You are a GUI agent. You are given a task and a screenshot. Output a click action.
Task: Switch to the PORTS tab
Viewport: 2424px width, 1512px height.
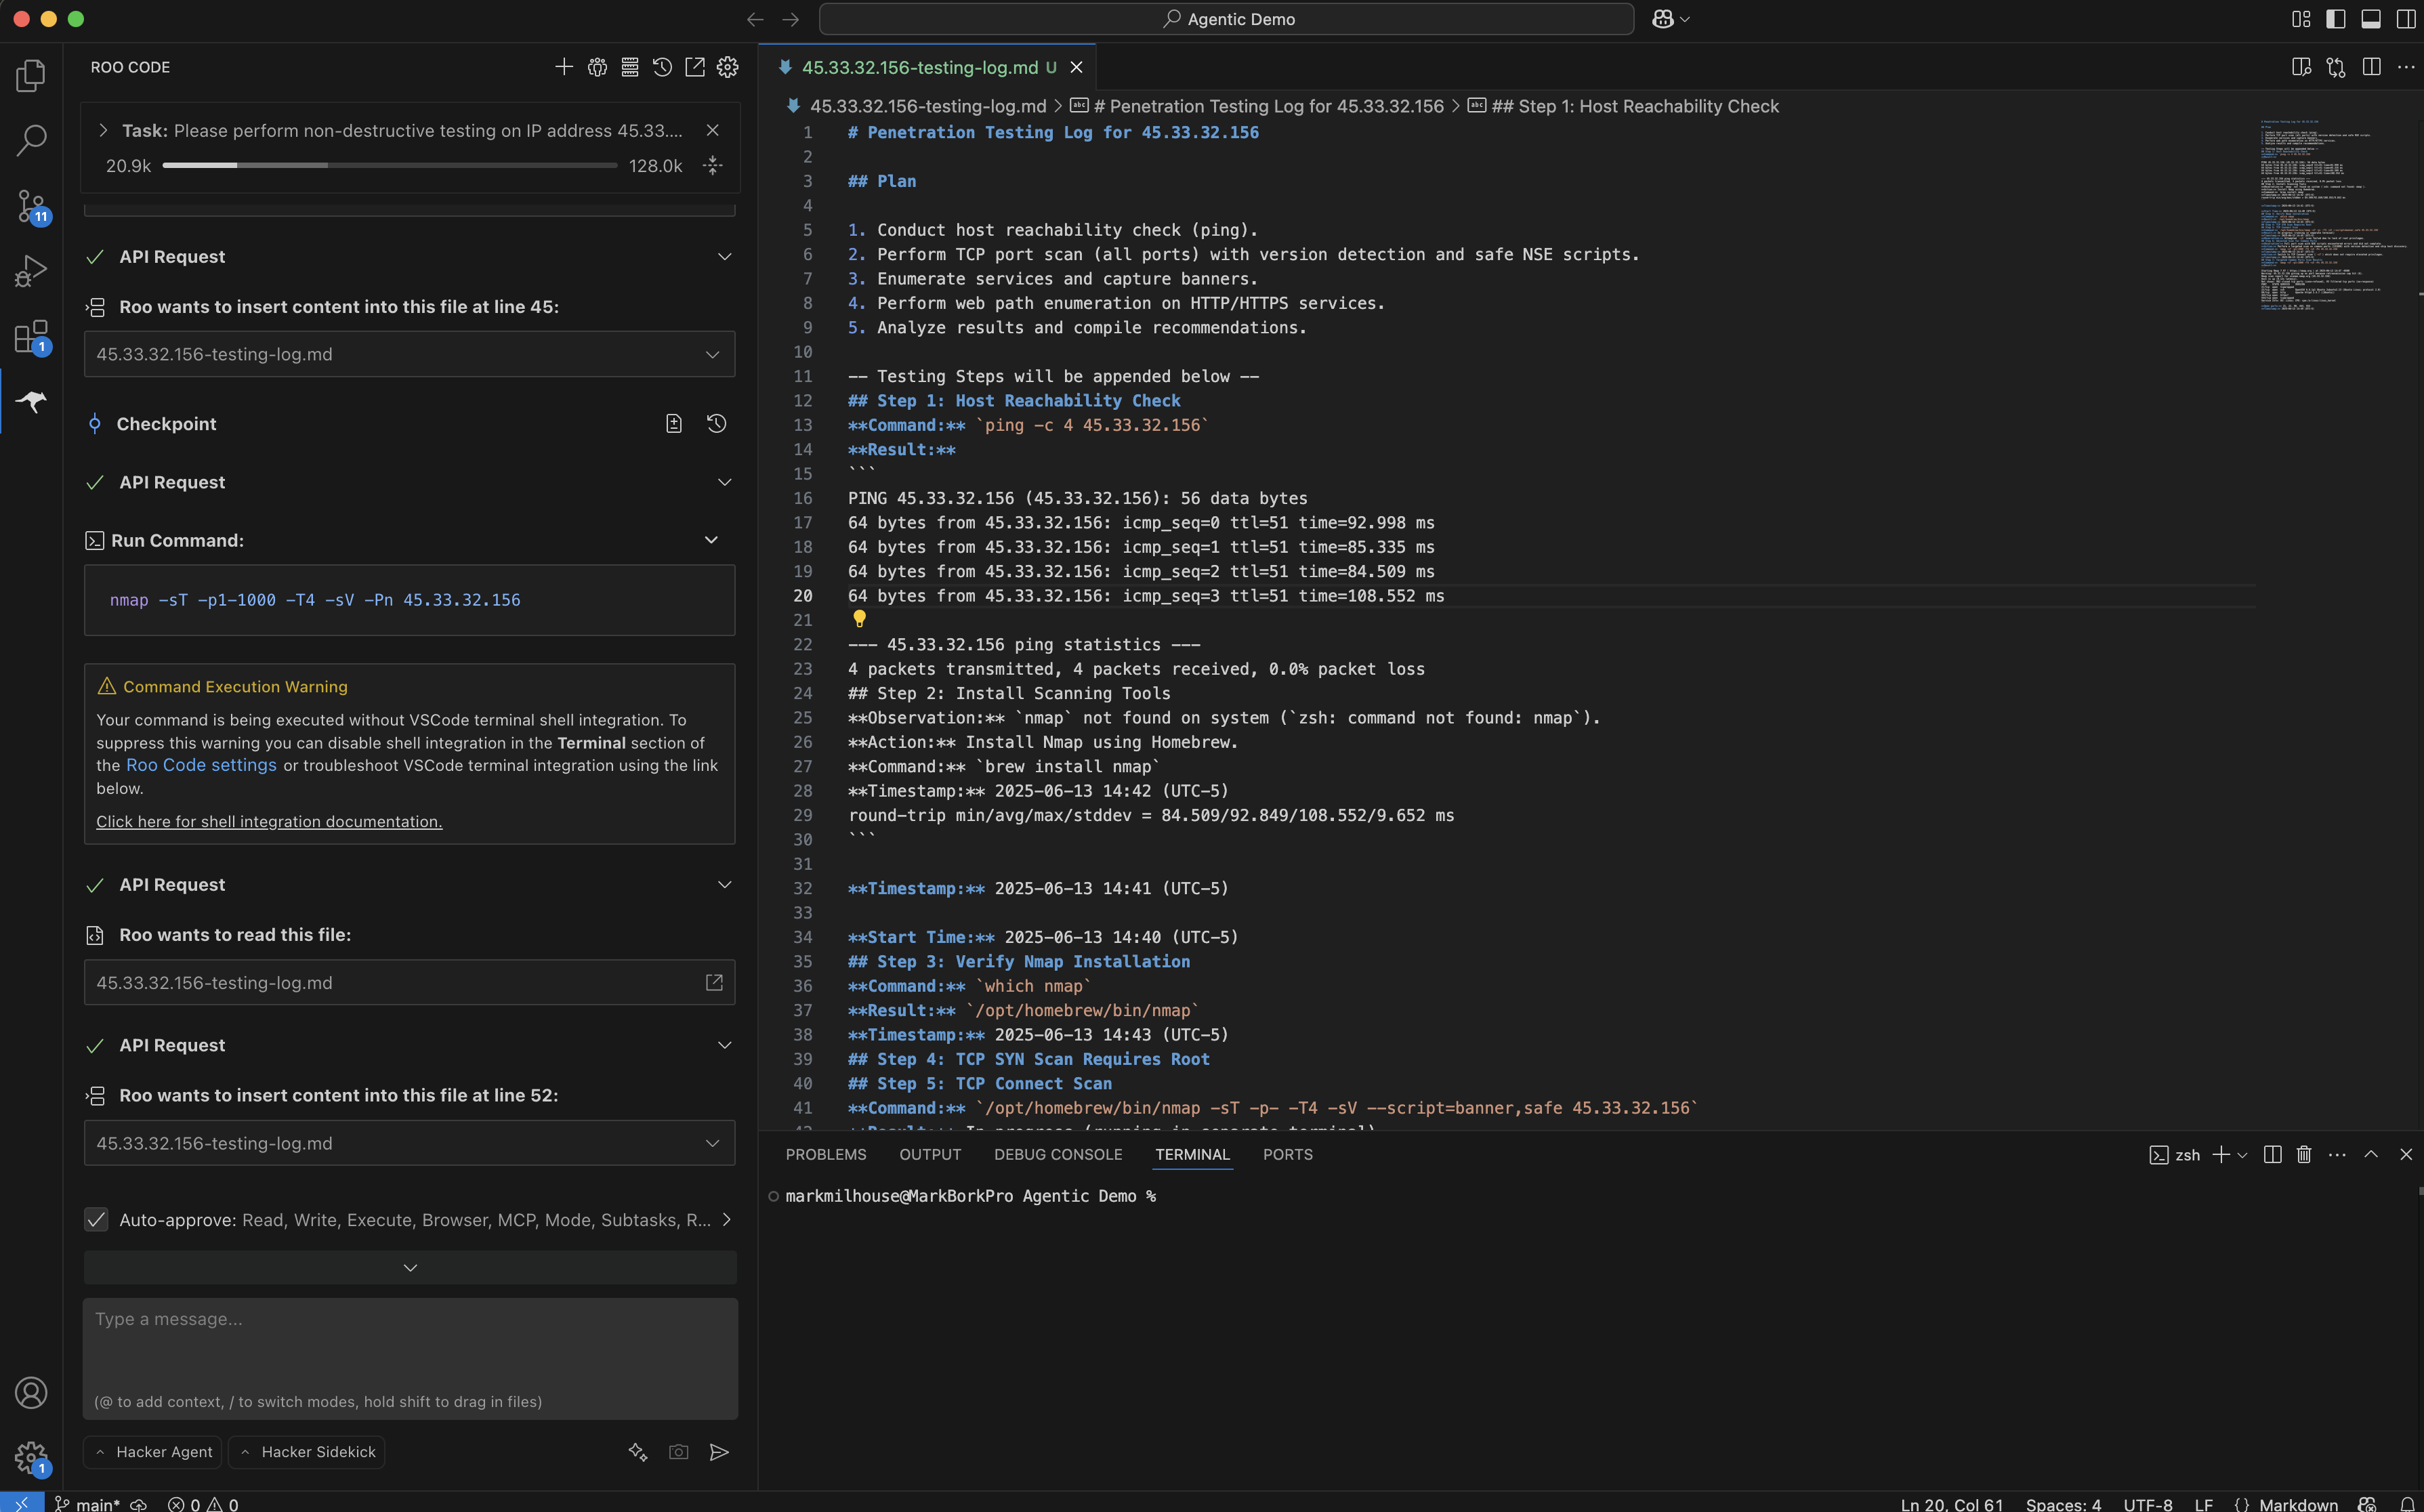[1288, 1154]
